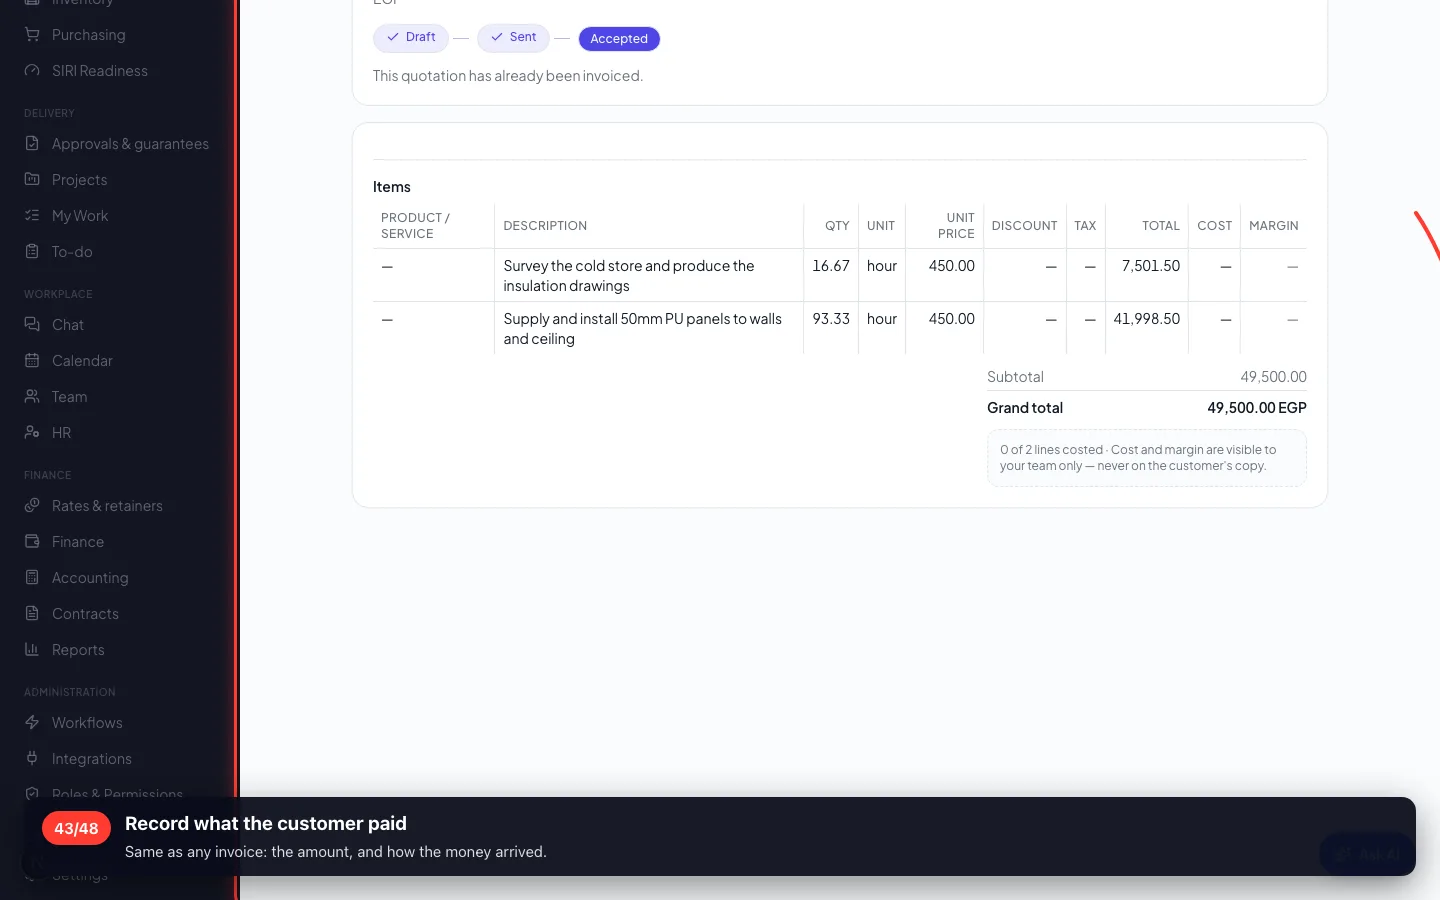Viewport: 1440px width, 900px height.
Task: Click the HR person icon
Action: click(32, 432)
